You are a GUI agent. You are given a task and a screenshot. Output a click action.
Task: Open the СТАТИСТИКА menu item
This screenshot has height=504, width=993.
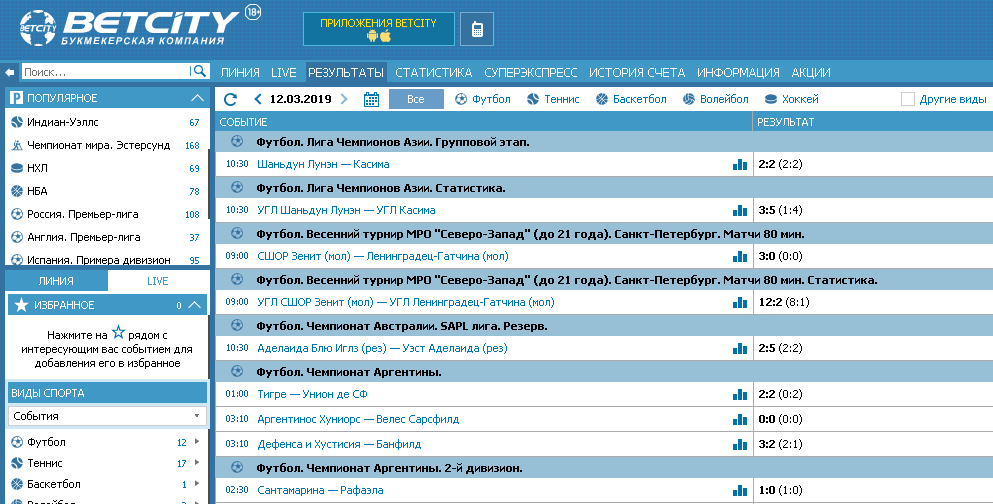(x=434, y=73)
